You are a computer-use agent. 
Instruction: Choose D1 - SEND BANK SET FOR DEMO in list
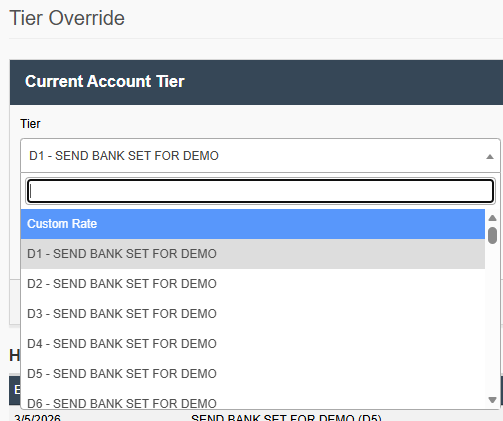(x=253, y=254)
